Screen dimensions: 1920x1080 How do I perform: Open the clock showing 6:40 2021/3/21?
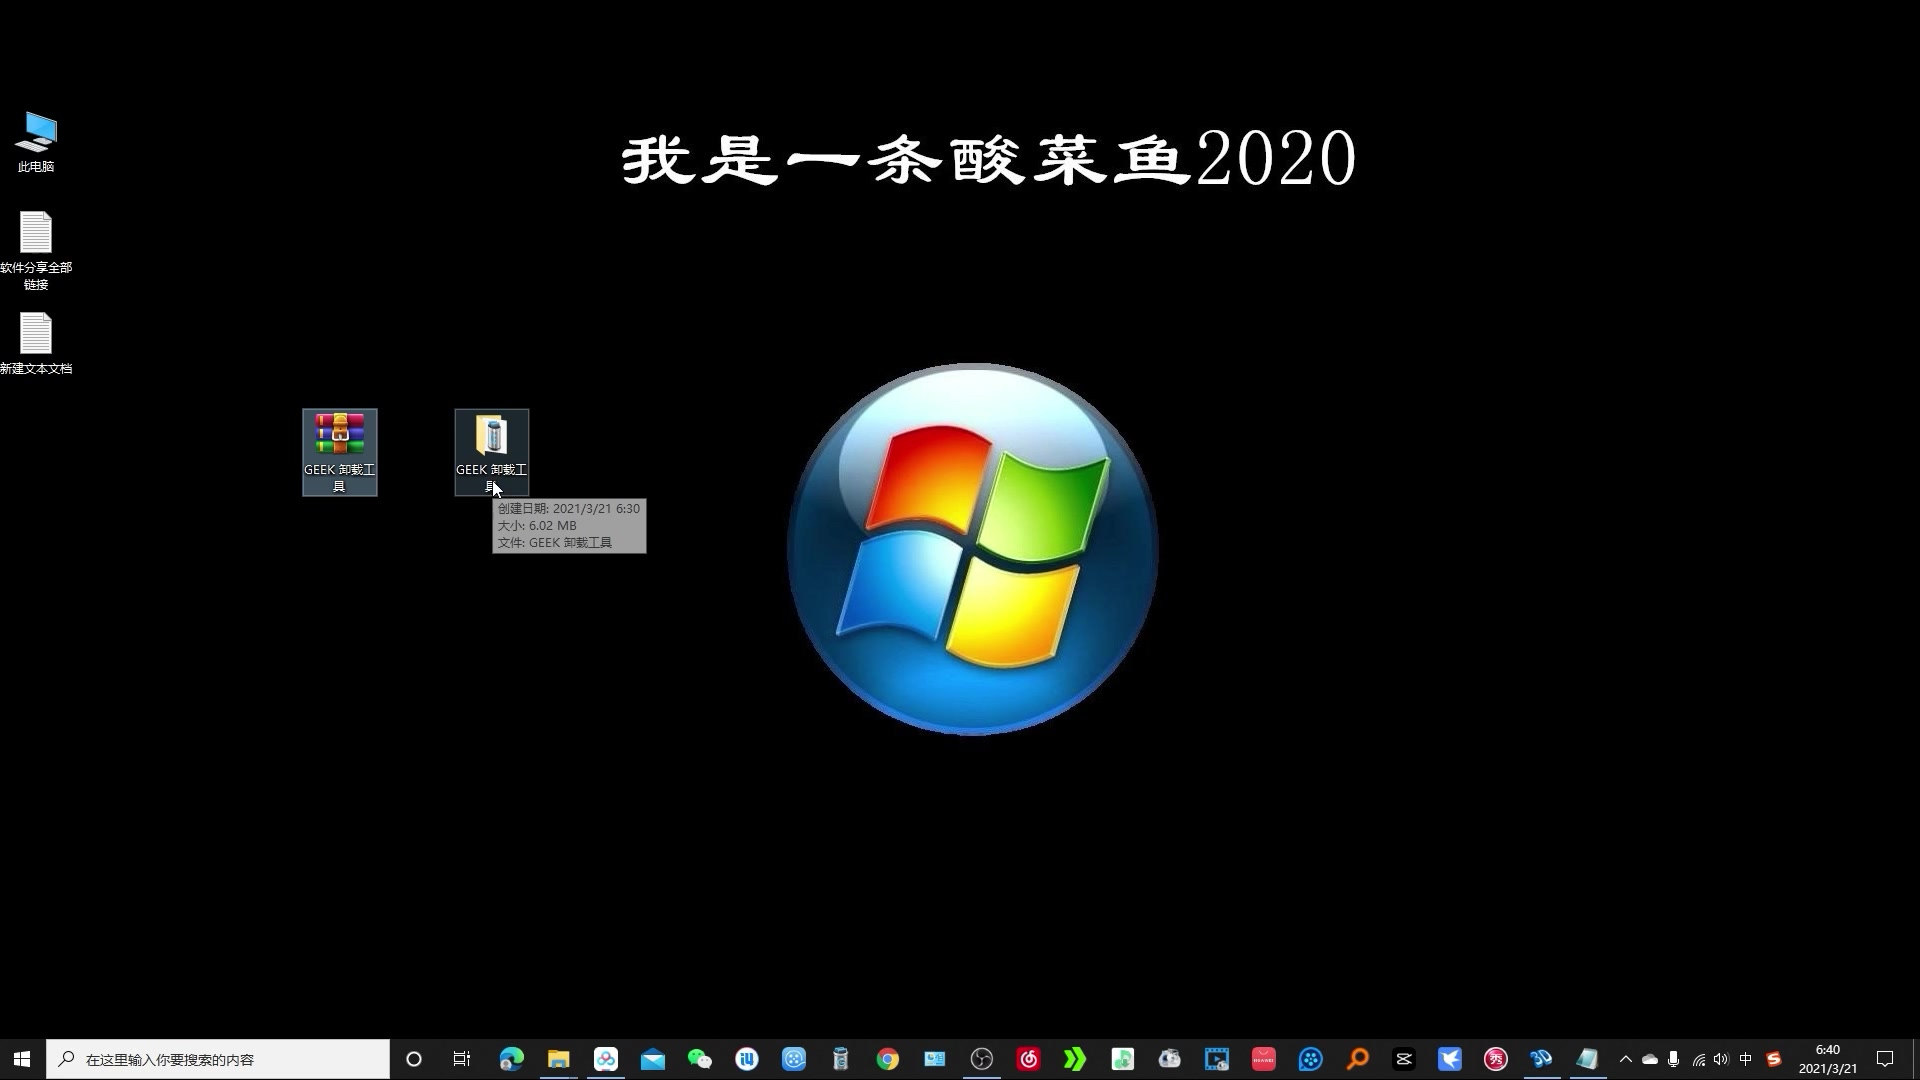1828,1059
